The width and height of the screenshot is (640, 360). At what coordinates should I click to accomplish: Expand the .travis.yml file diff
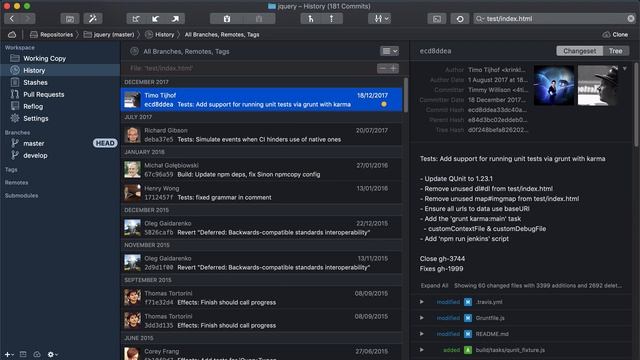click(422, 302)
